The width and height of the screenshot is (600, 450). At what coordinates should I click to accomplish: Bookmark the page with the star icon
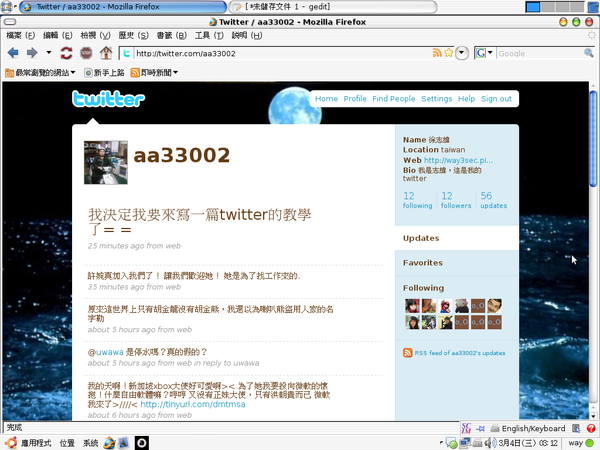pyautogui.click(x=448, y=53)
